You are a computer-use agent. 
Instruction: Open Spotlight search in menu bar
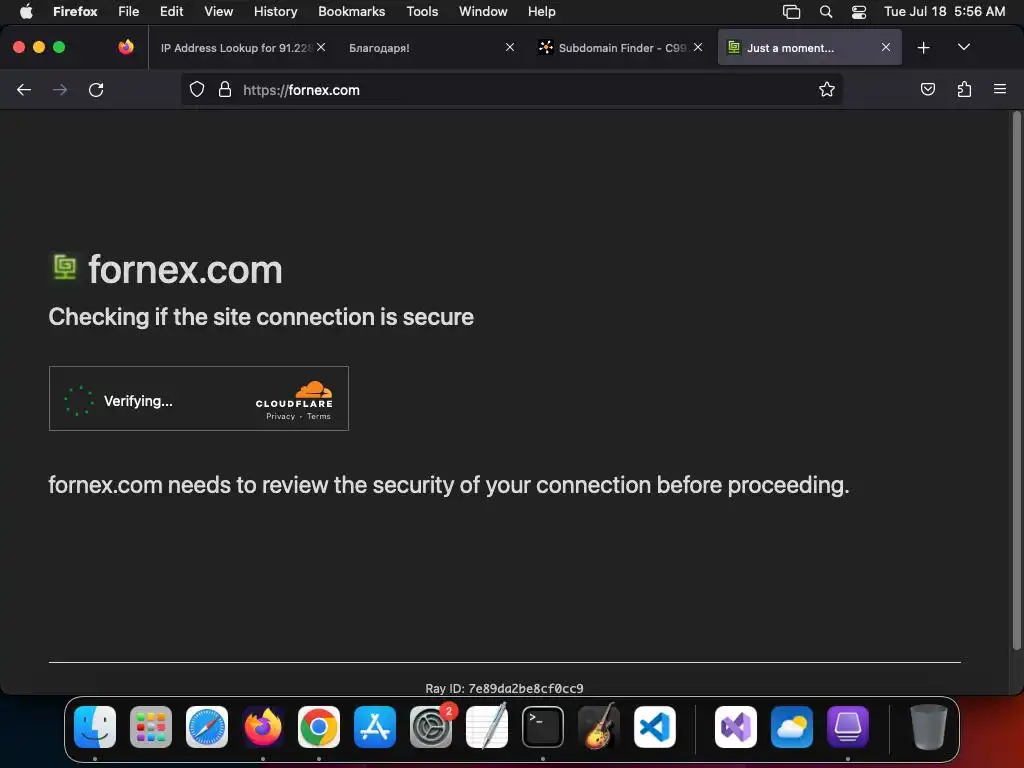coord(826,12)
